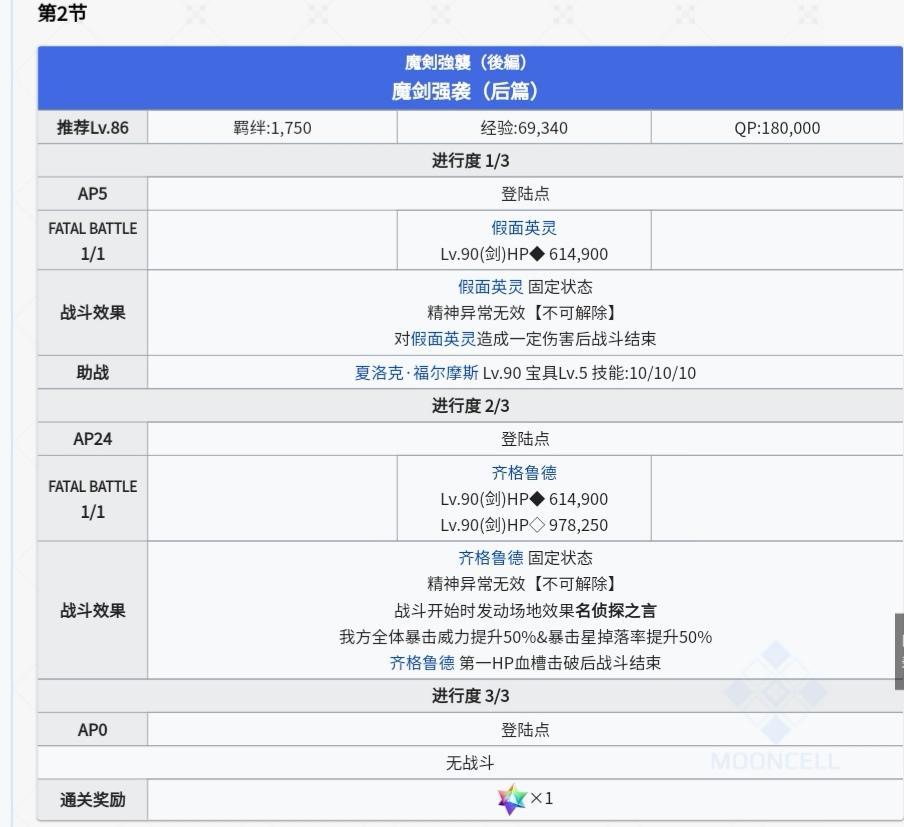Click the 魔剑强袭（后篇）blue title header
The height and width of the screenshot is (827, 904).
tap(470, 78)
